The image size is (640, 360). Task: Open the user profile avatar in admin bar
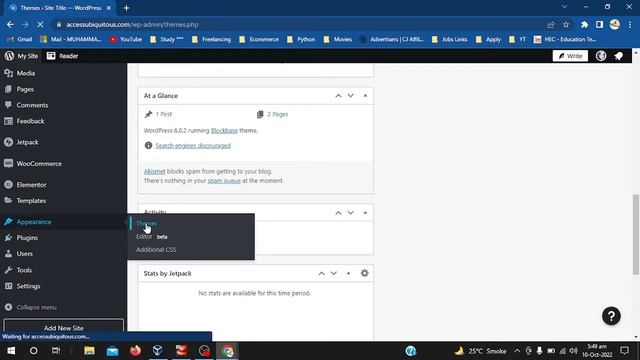[x=601, y=56]
